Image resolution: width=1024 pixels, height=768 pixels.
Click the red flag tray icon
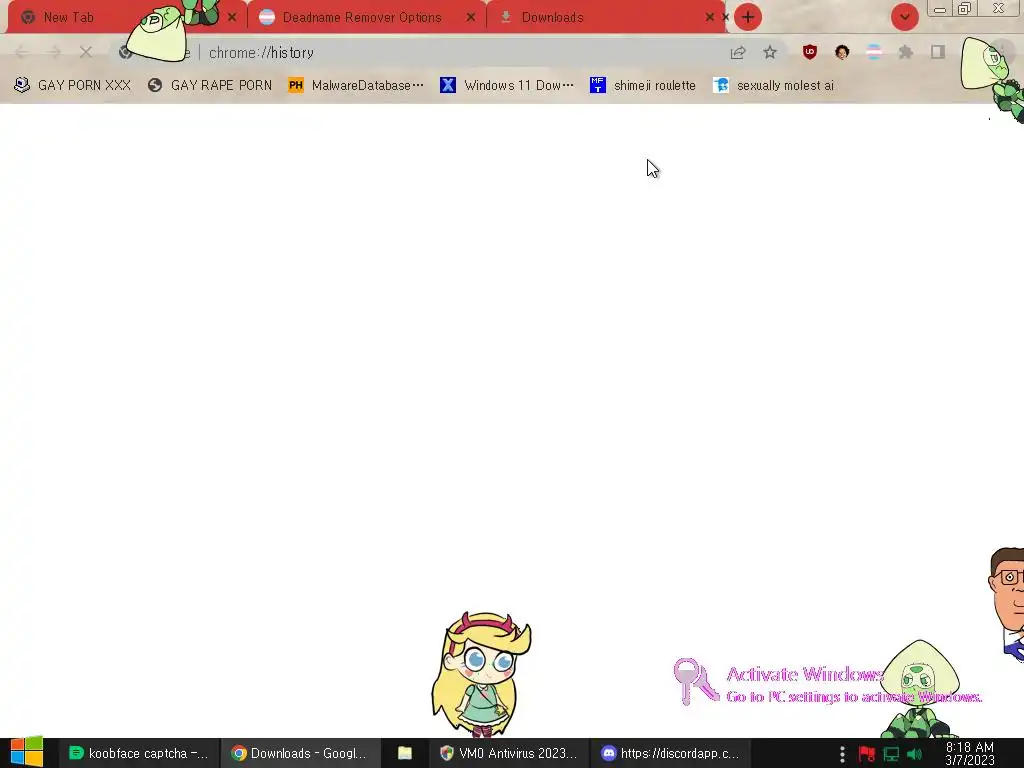tap(867, 754)
